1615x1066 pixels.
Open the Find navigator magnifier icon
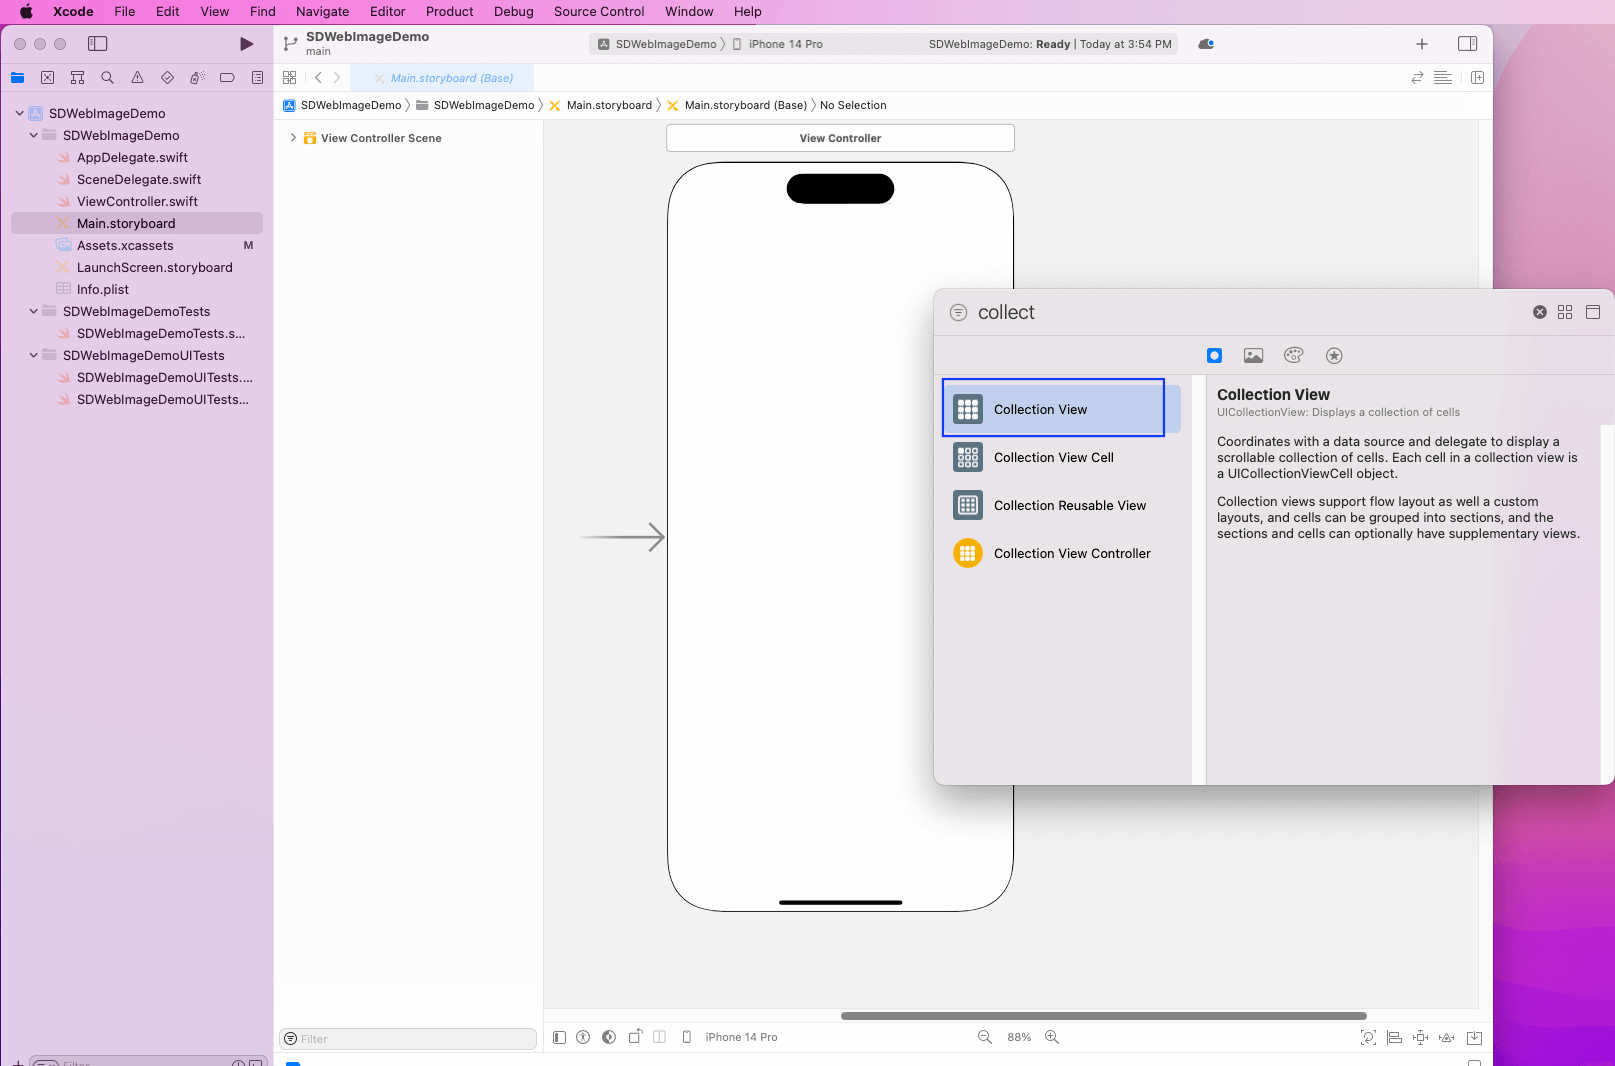coord(107,78)
